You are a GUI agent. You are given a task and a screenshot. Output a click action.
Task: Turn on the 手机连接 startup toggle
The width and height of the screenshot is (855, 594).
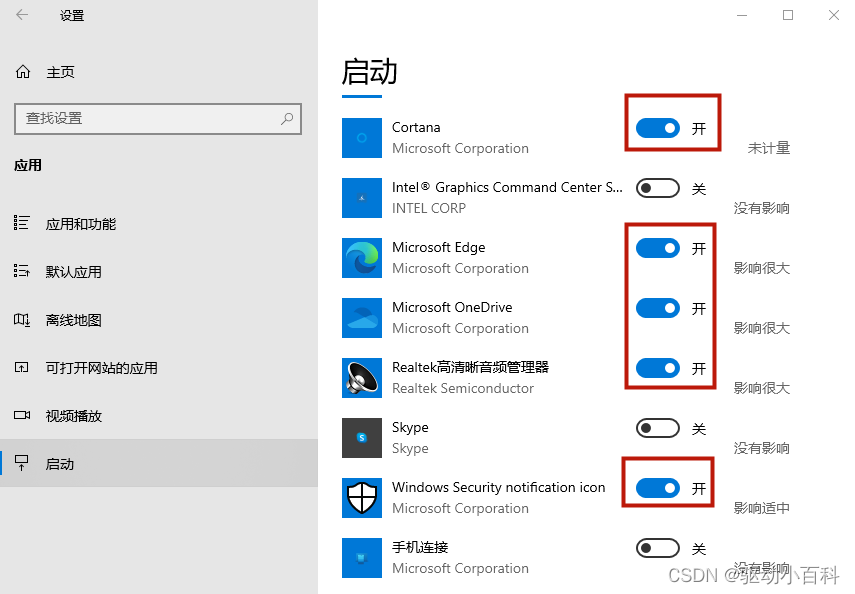pyautogui.click(x=658, y=548)
